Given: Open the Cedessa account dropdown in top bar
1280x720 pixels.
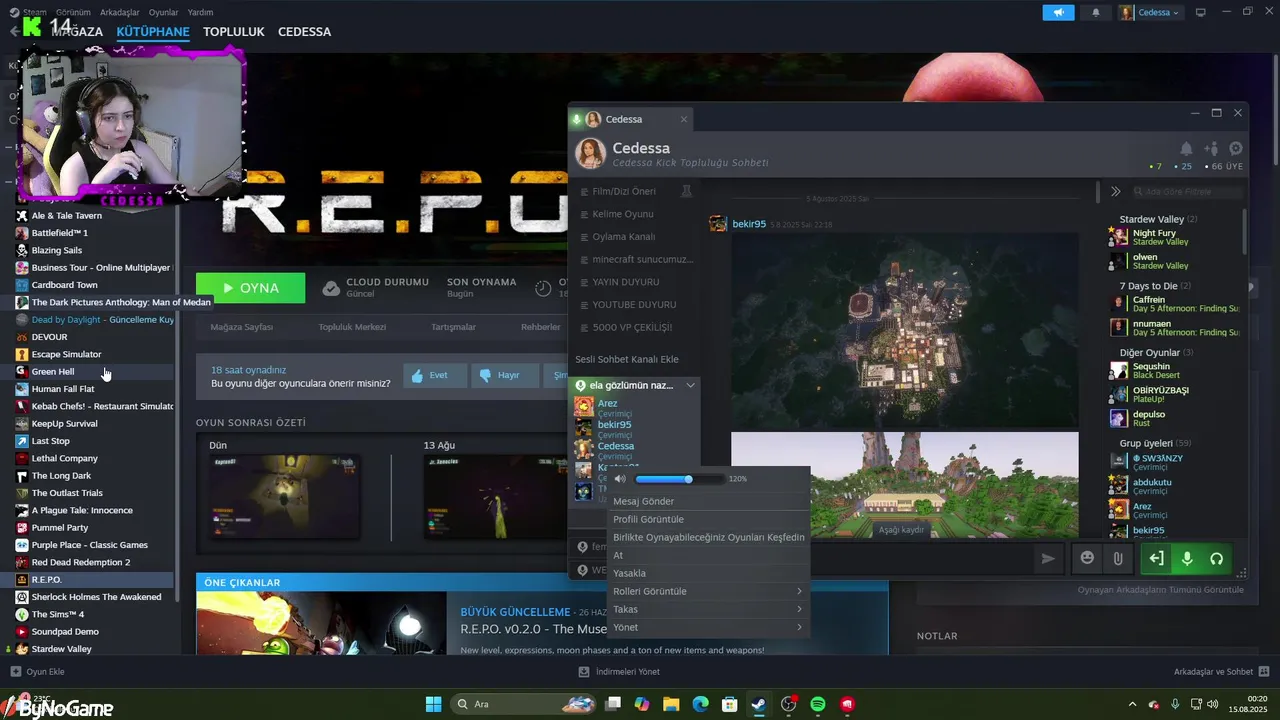Looking at the screenshot, I should tap(1150, 12).
